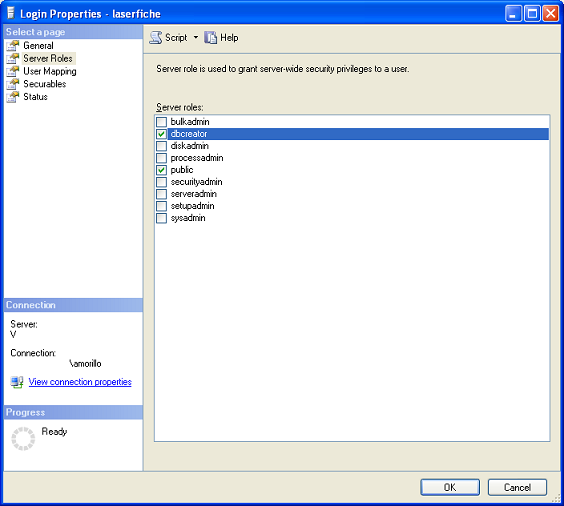This screenshot has height=506, width=564.
Task: Click the Securables page icon
Action: click(x=13, y=84)
